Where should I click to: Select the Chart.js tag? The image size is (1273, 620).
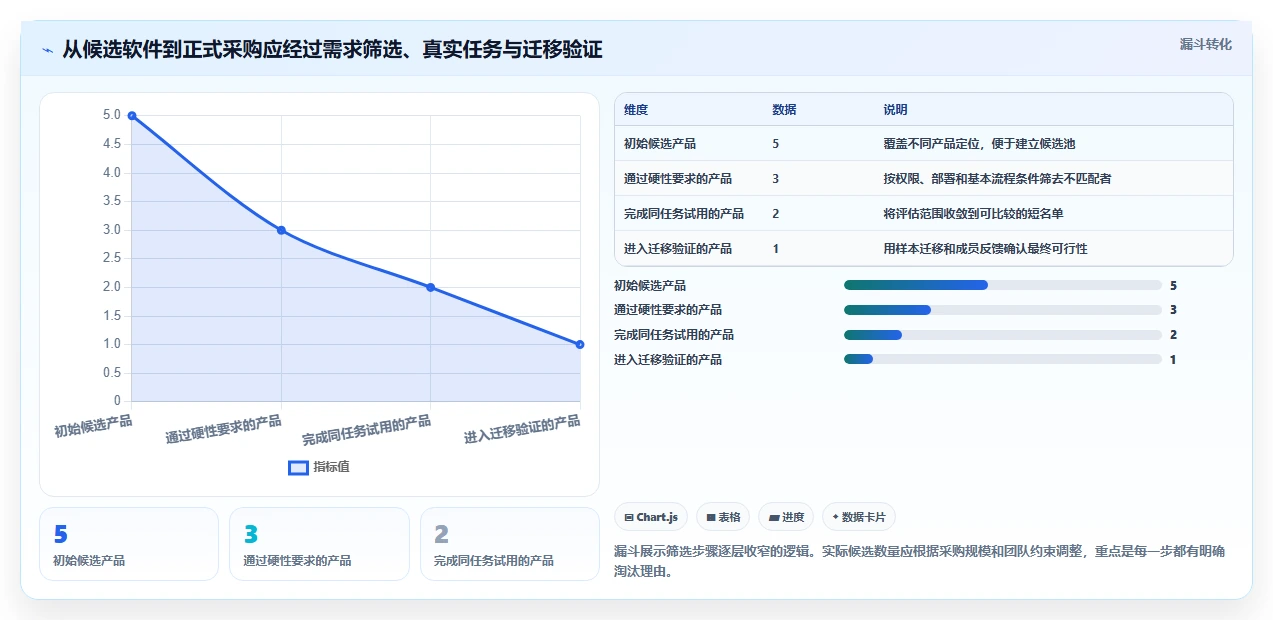click(x=651, y=517)
